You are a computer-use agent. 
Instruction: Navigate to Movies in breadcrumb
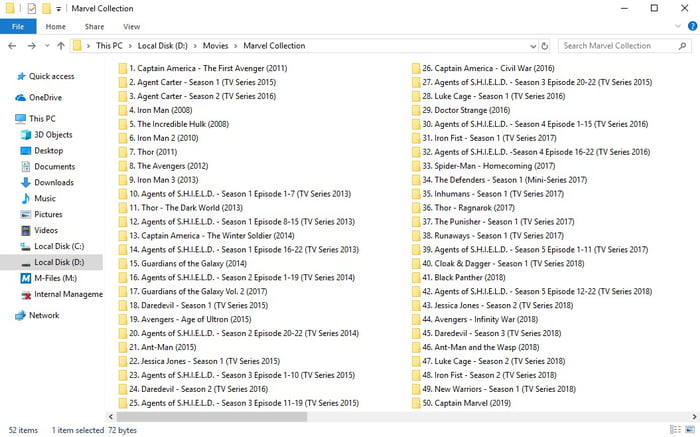pyautogui.click(x=215, y=46)
